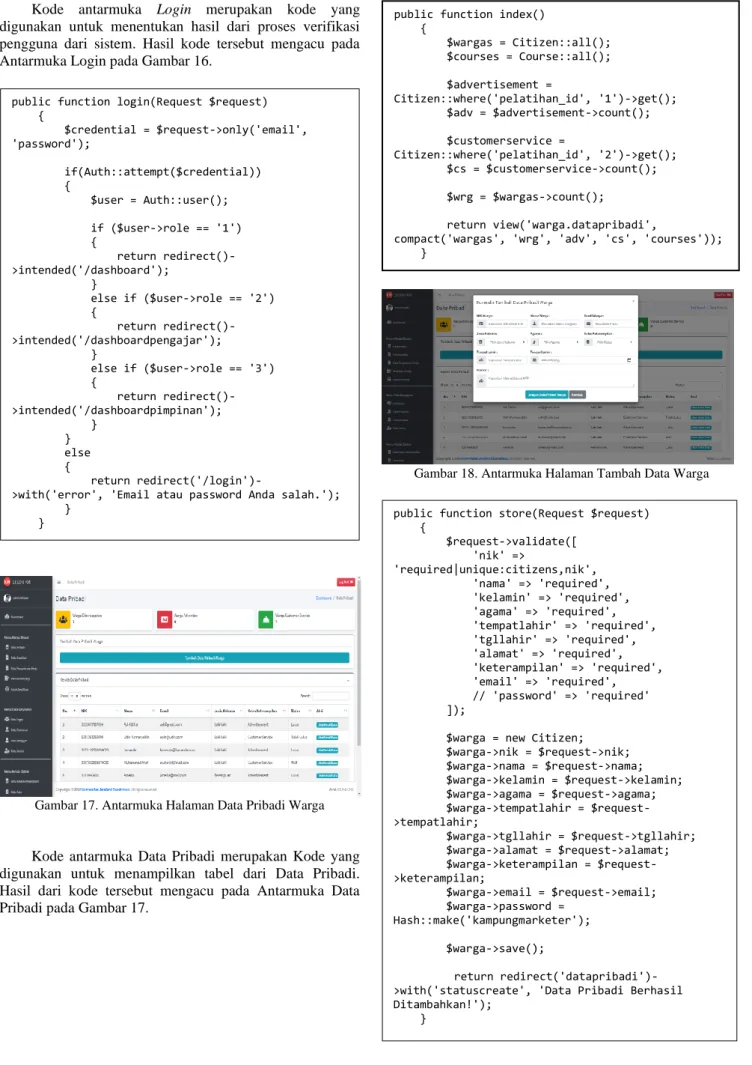Click the caption 'Gambar 18. Antarmuka Halaman Tambah Data Warga'
This screenshot has width=752, height=1065.
tap(561, 474)
